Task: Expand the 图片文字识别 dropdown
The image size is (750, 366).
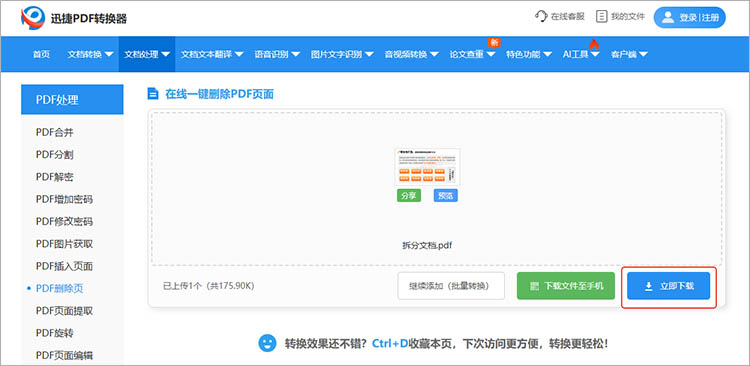Action: [x=342, y=55]
